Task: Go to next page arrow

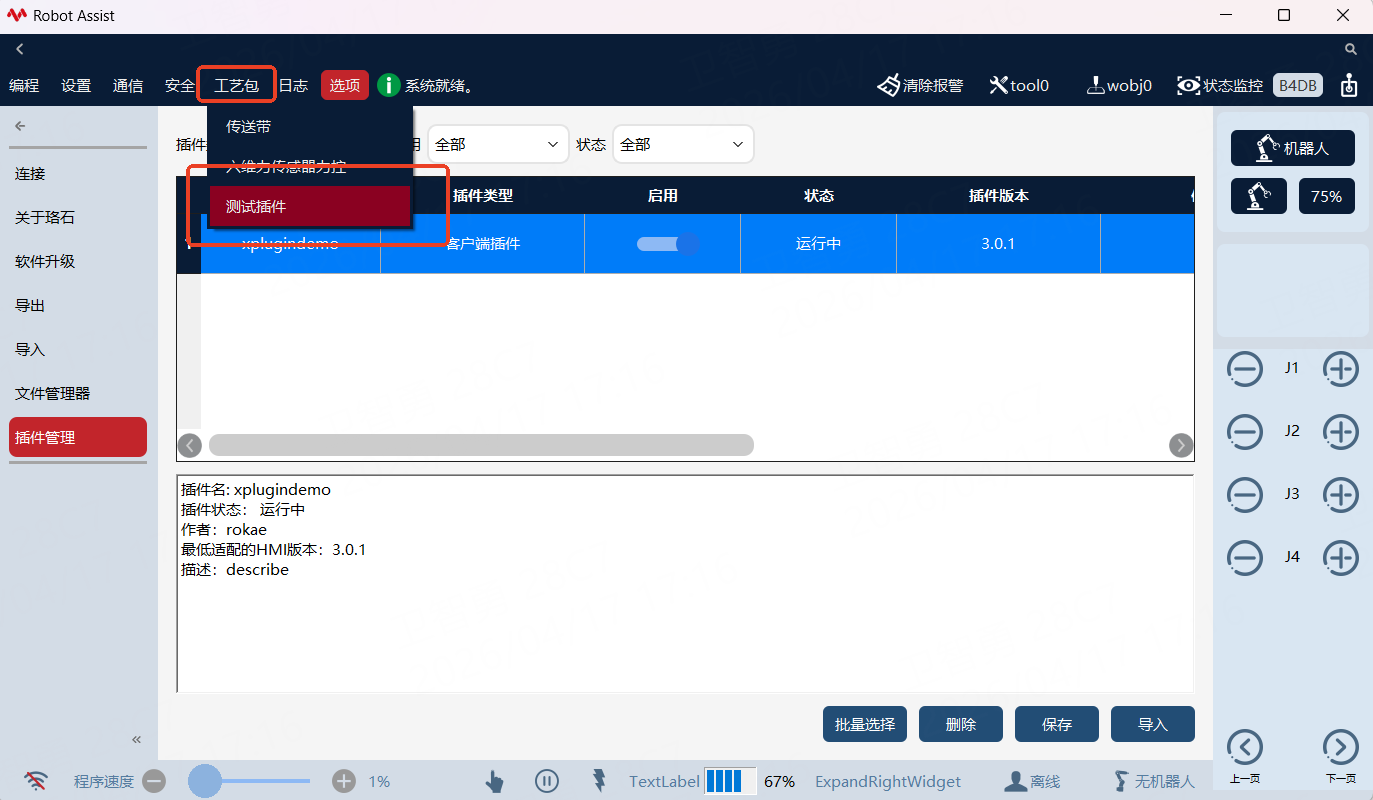Action: [1340, 747]
